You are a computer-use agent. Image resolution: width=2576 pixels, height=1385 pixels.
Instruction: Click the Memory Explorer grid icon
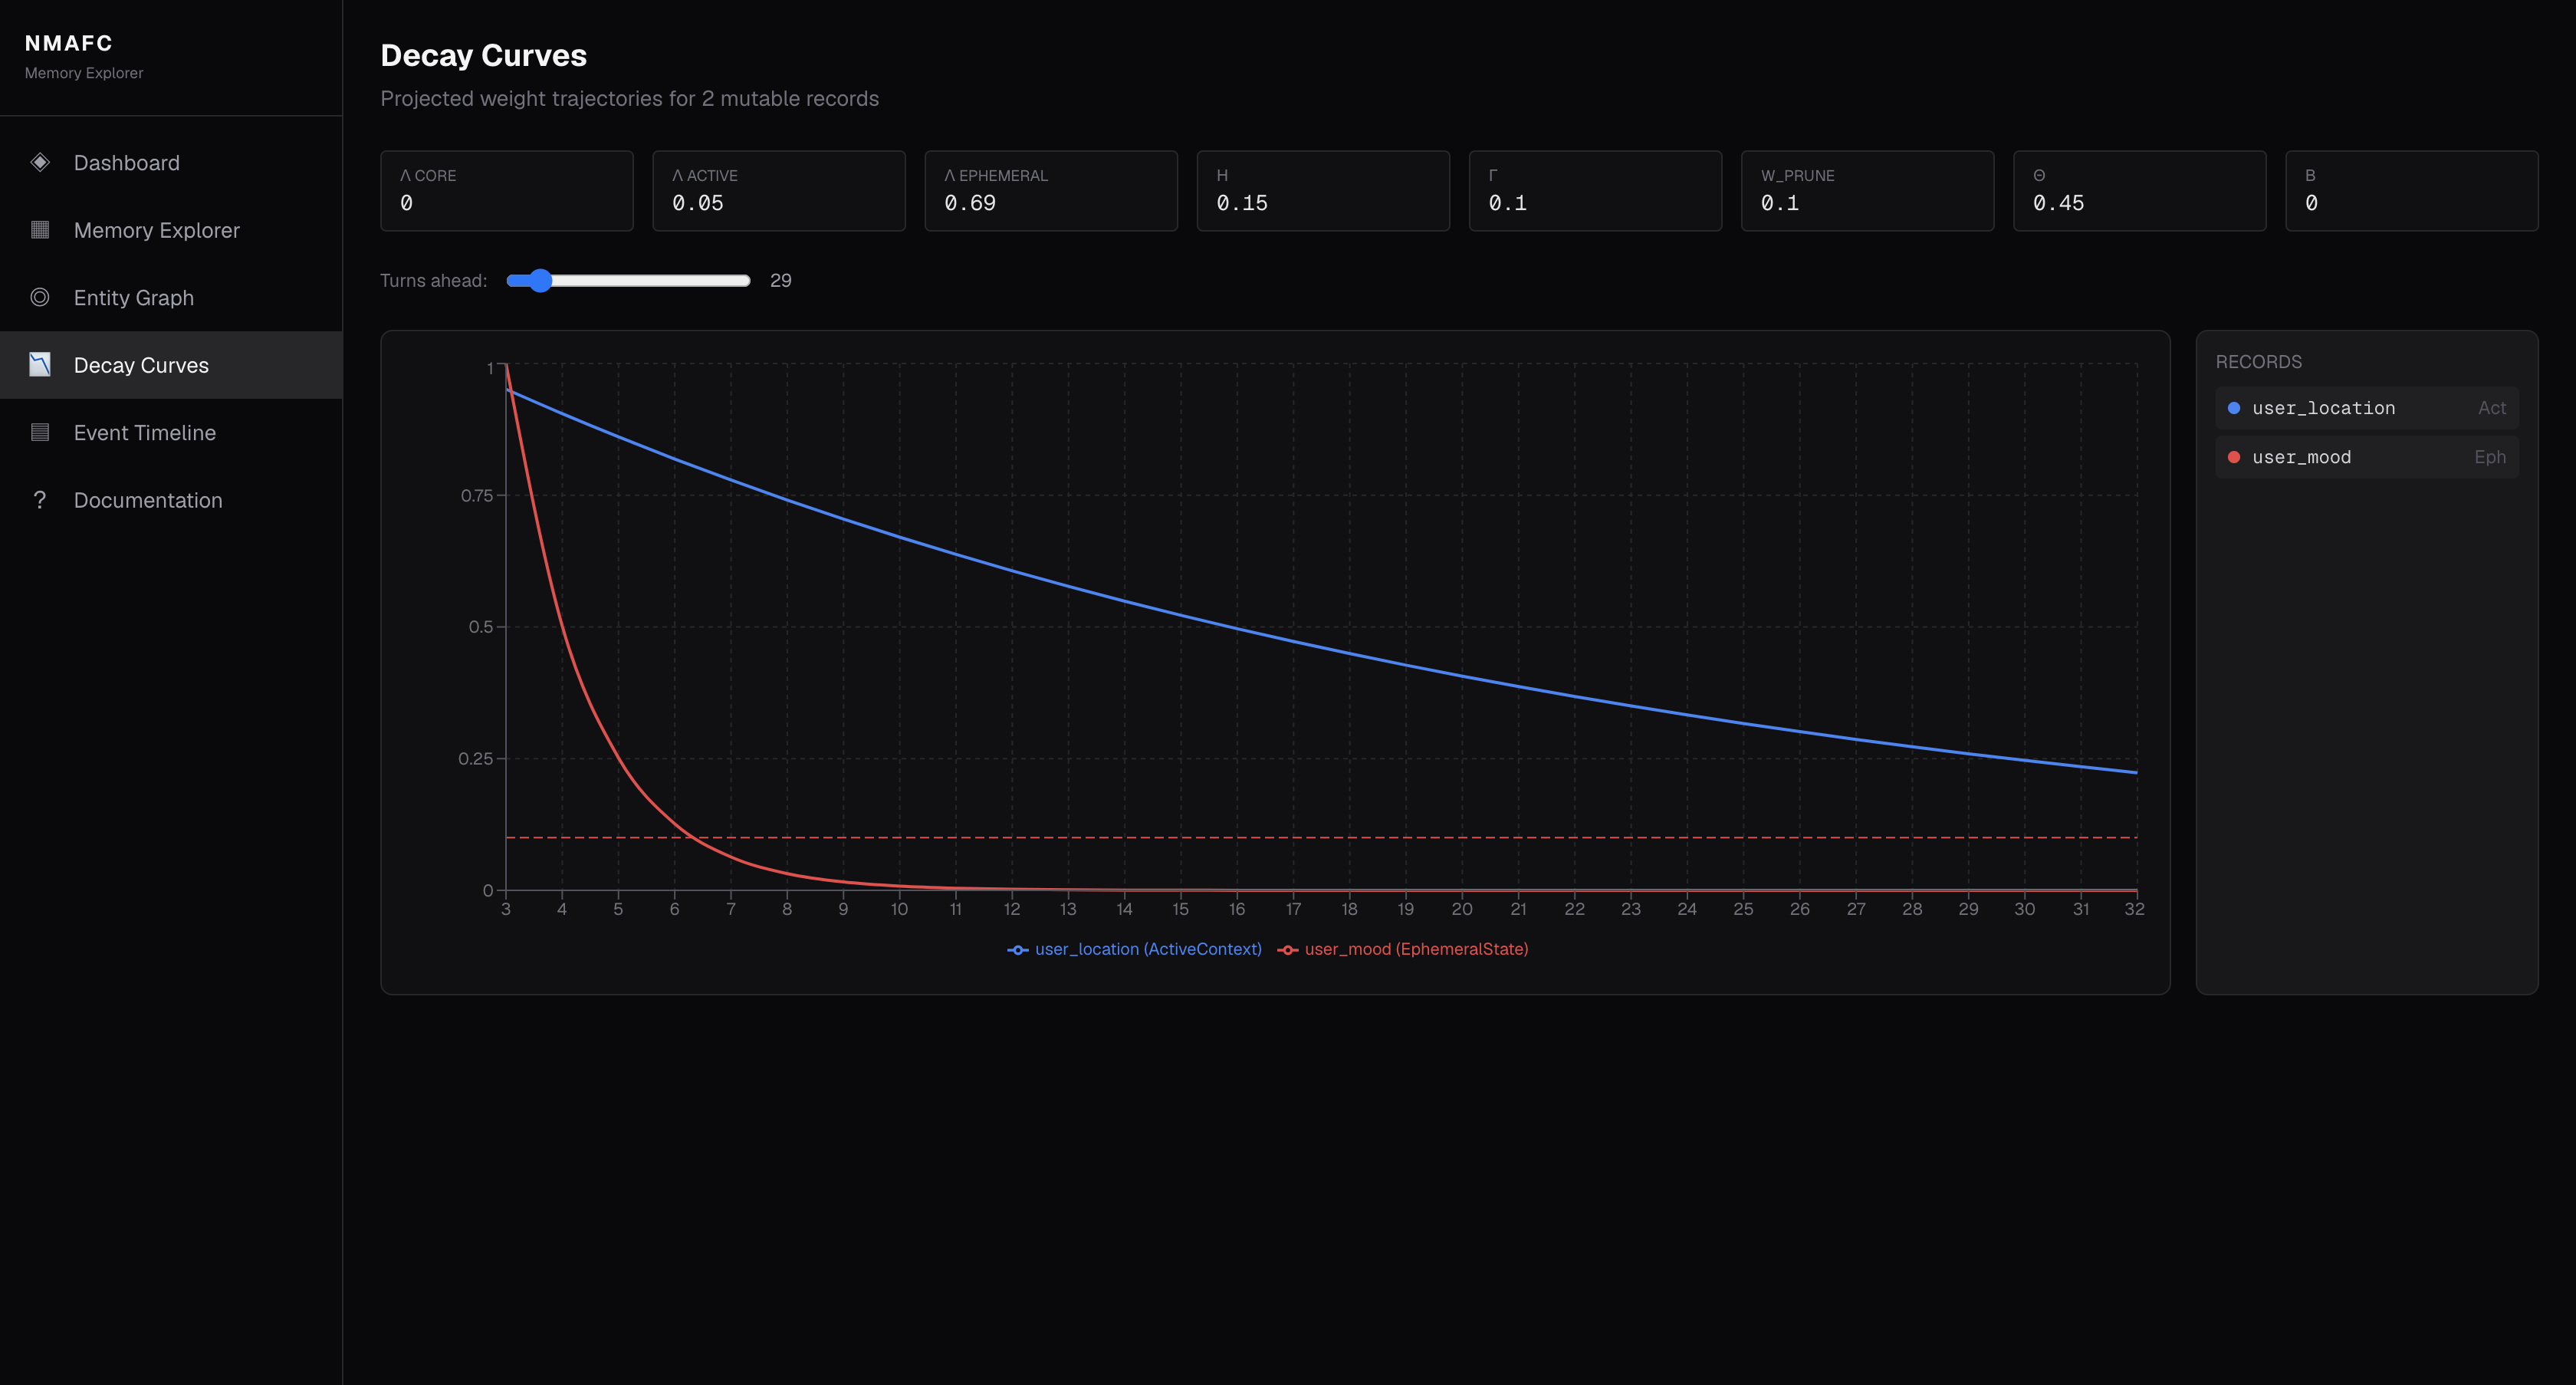click(x=40, y=230)
